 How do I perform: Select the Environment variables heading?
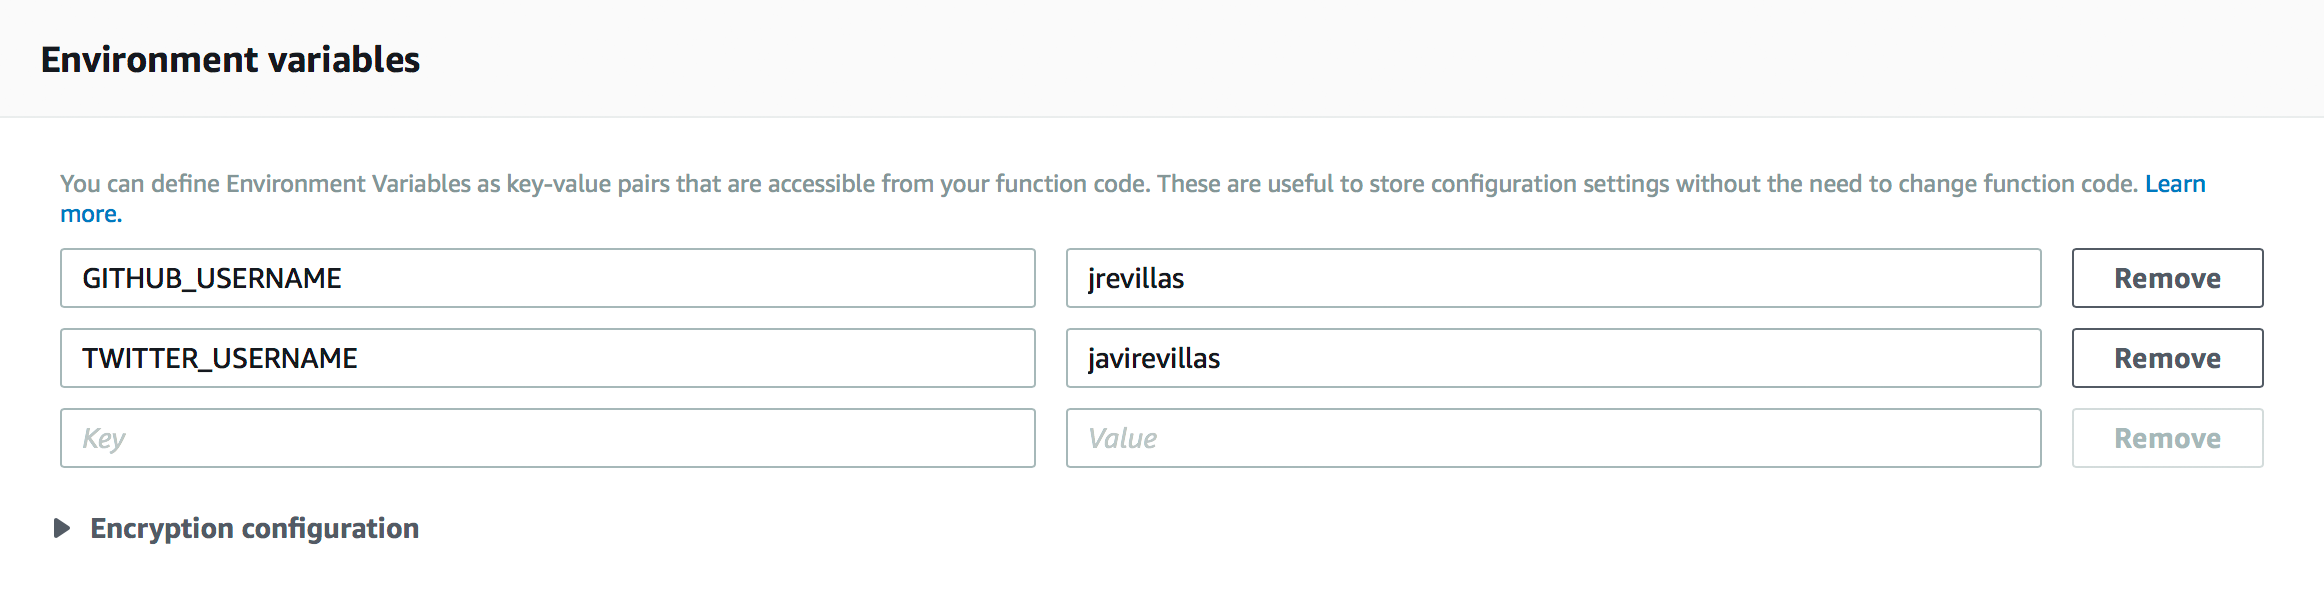click(x=229, y=59)
